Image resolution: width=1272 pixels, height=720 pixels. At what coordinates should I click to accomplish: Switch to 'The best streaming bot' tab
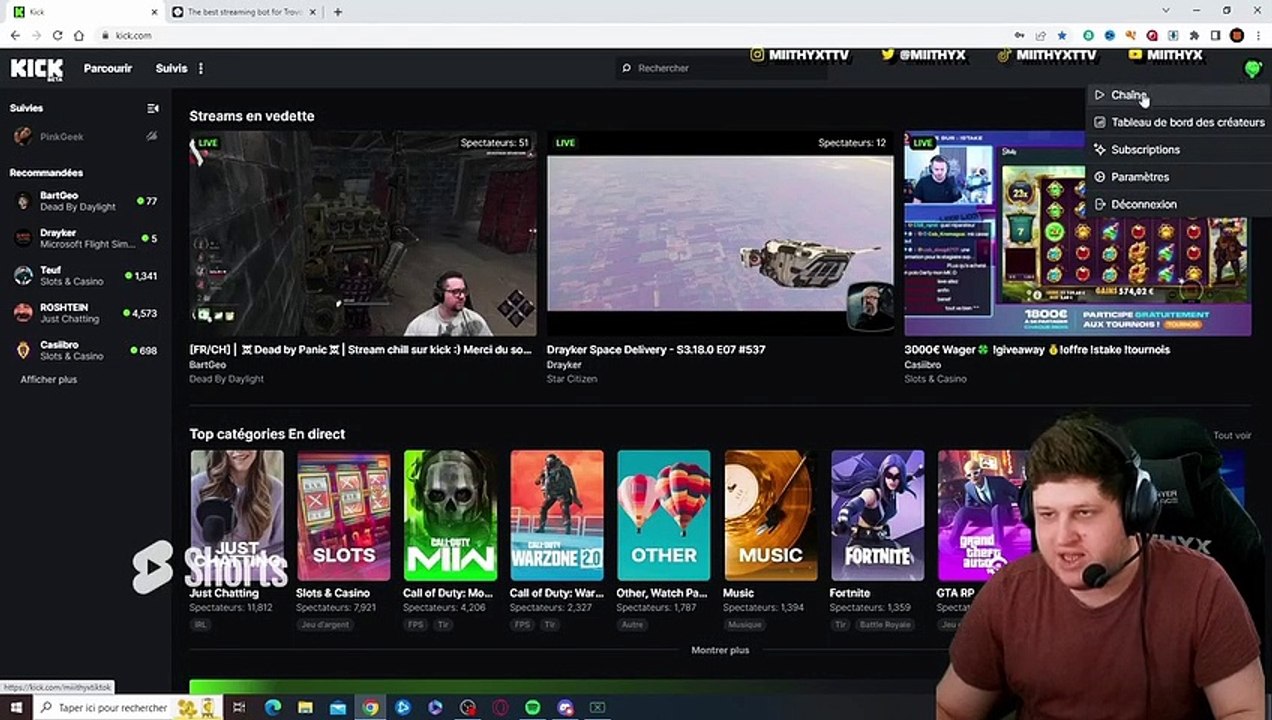pos(244,12)
